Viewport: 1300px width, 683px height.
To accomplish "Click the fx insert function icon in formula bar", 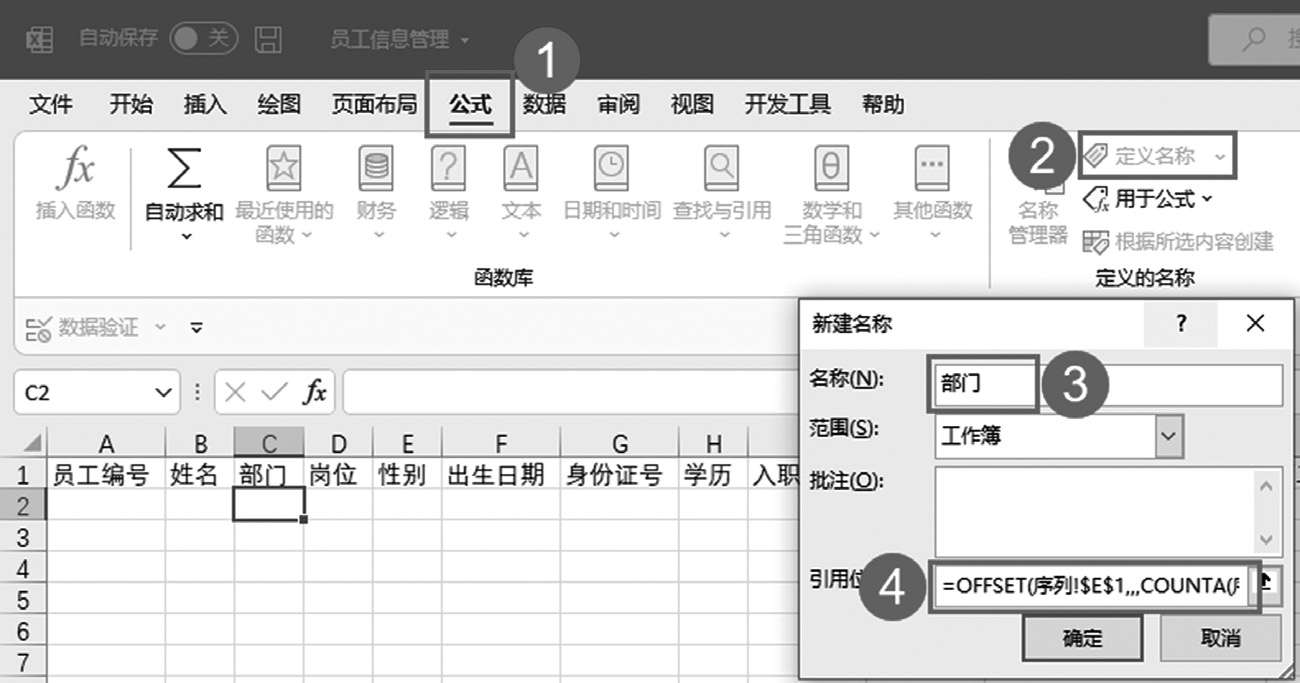I will [314, 393].
